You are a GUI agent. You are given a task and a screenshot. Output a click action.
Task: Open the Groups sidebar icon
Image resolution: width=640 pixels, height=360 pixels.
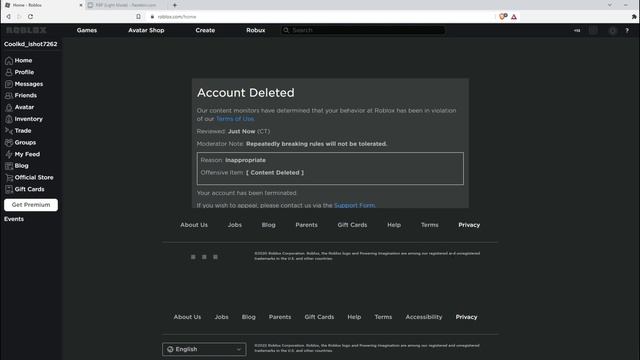coord(9,142)
